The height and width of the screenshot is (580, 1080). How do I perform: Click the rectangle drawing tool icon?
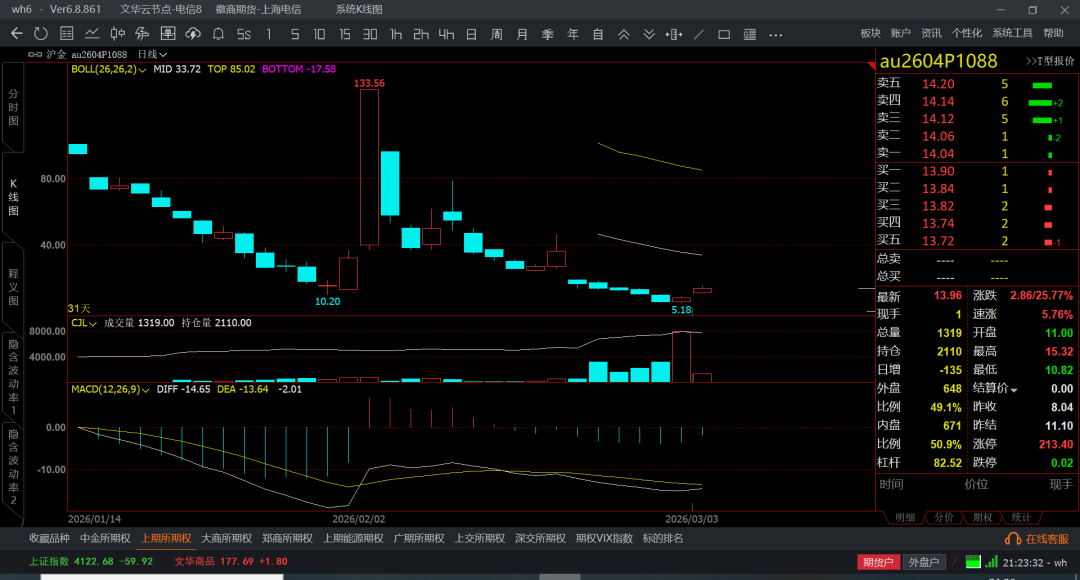click(724, 34)
